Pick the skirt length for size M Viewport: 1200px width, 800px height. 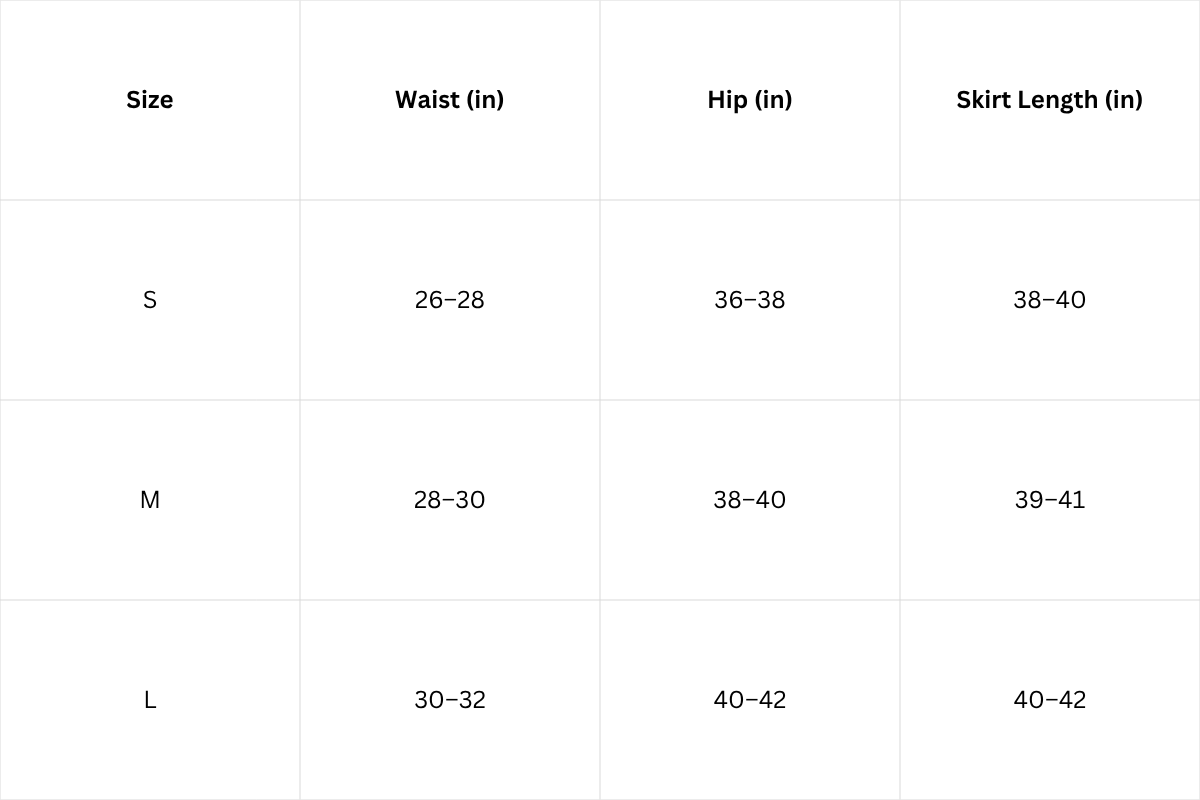(x=1049, y=500)
